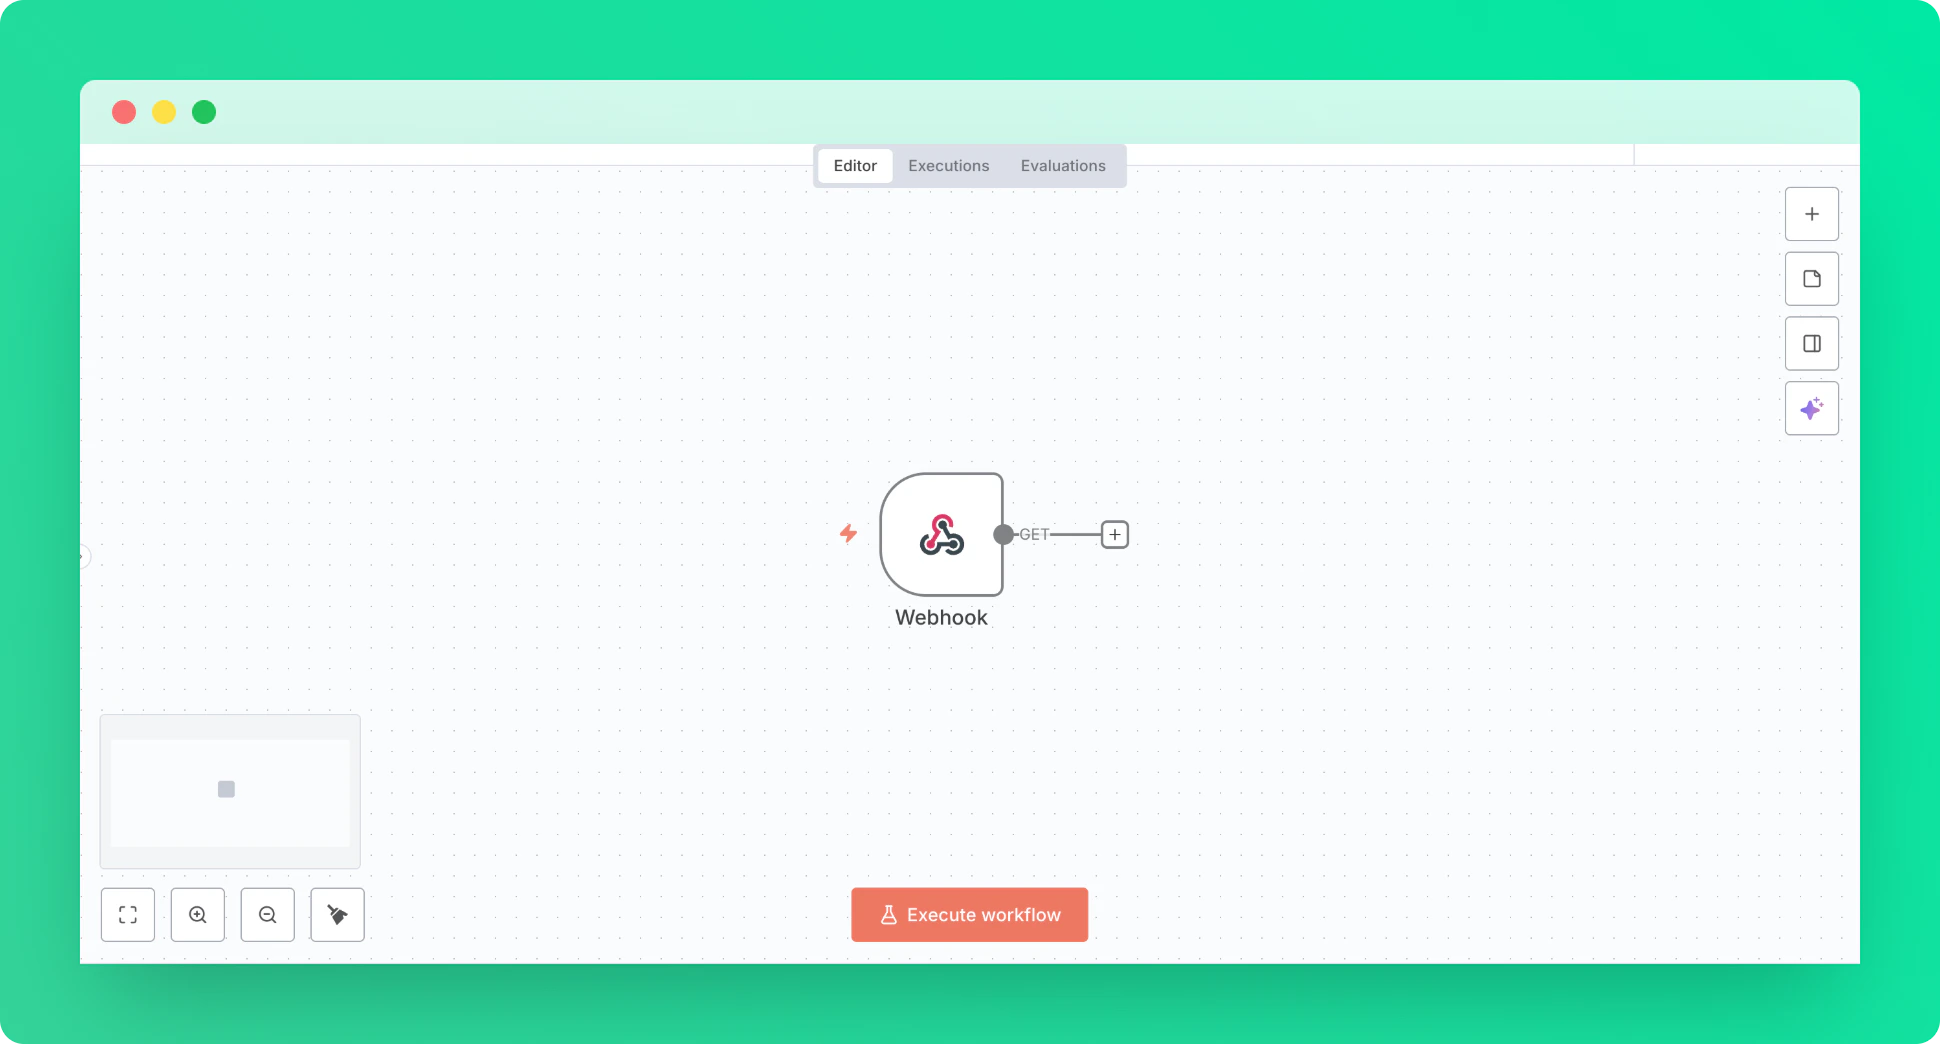Zoom in on the canvas
Screen dimensions: 1940x1044
pos(198,915)
